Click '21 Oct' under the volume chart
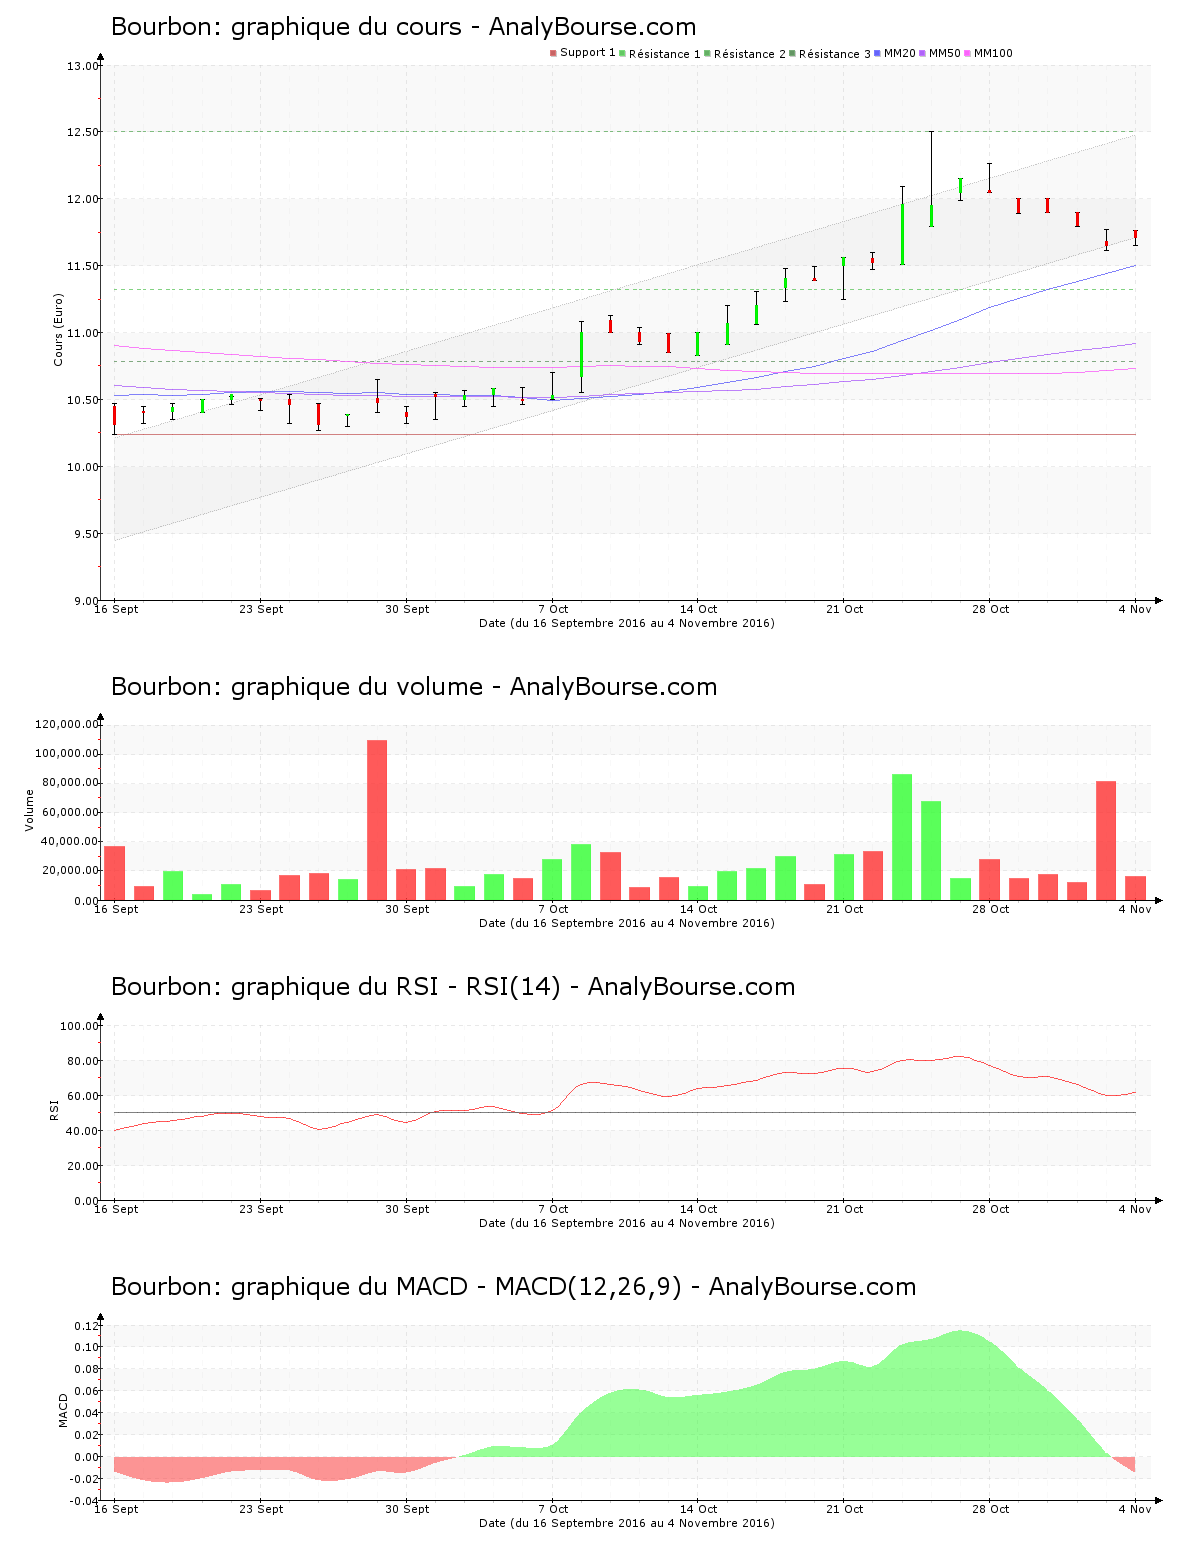 pos(845,909)
